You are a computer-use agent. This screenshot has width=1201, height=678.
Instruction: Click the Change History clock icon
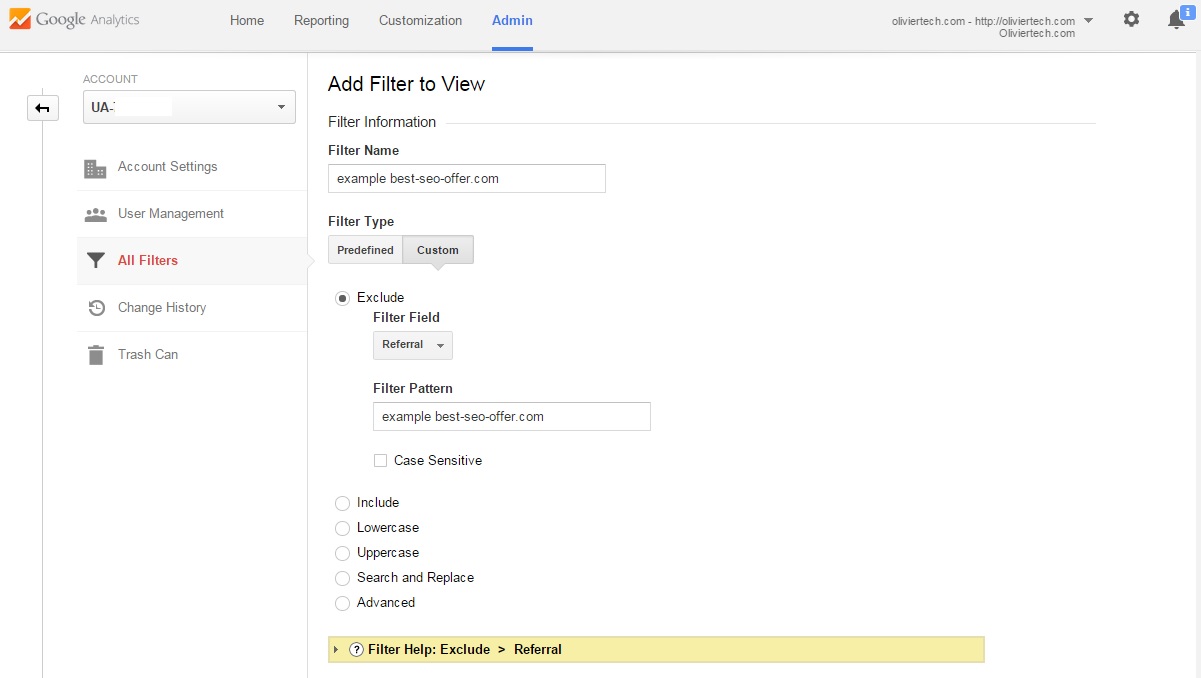pos(96,308)
